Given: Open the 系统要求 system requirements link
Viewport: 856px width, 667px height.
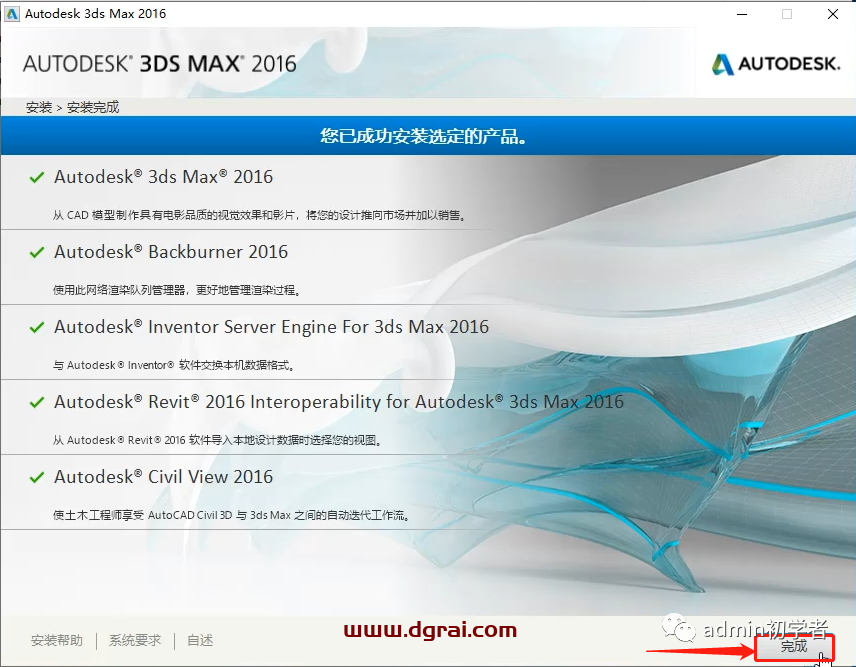Looking at the screenshot, I should (x=135, y=640).
